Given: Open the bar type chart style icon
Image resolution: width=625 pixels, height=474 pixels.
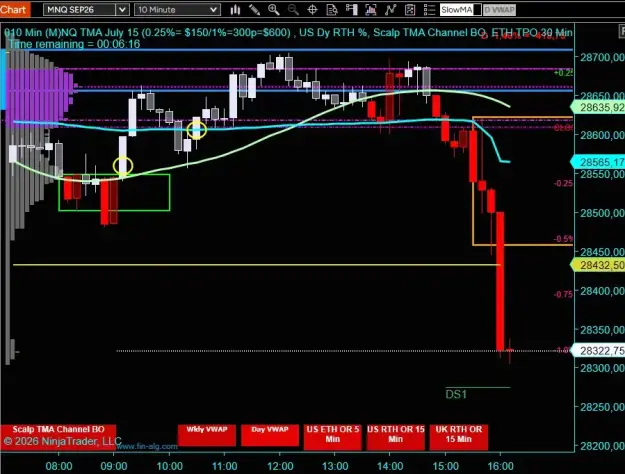Looking at the screenshot, I should [235, 10].
